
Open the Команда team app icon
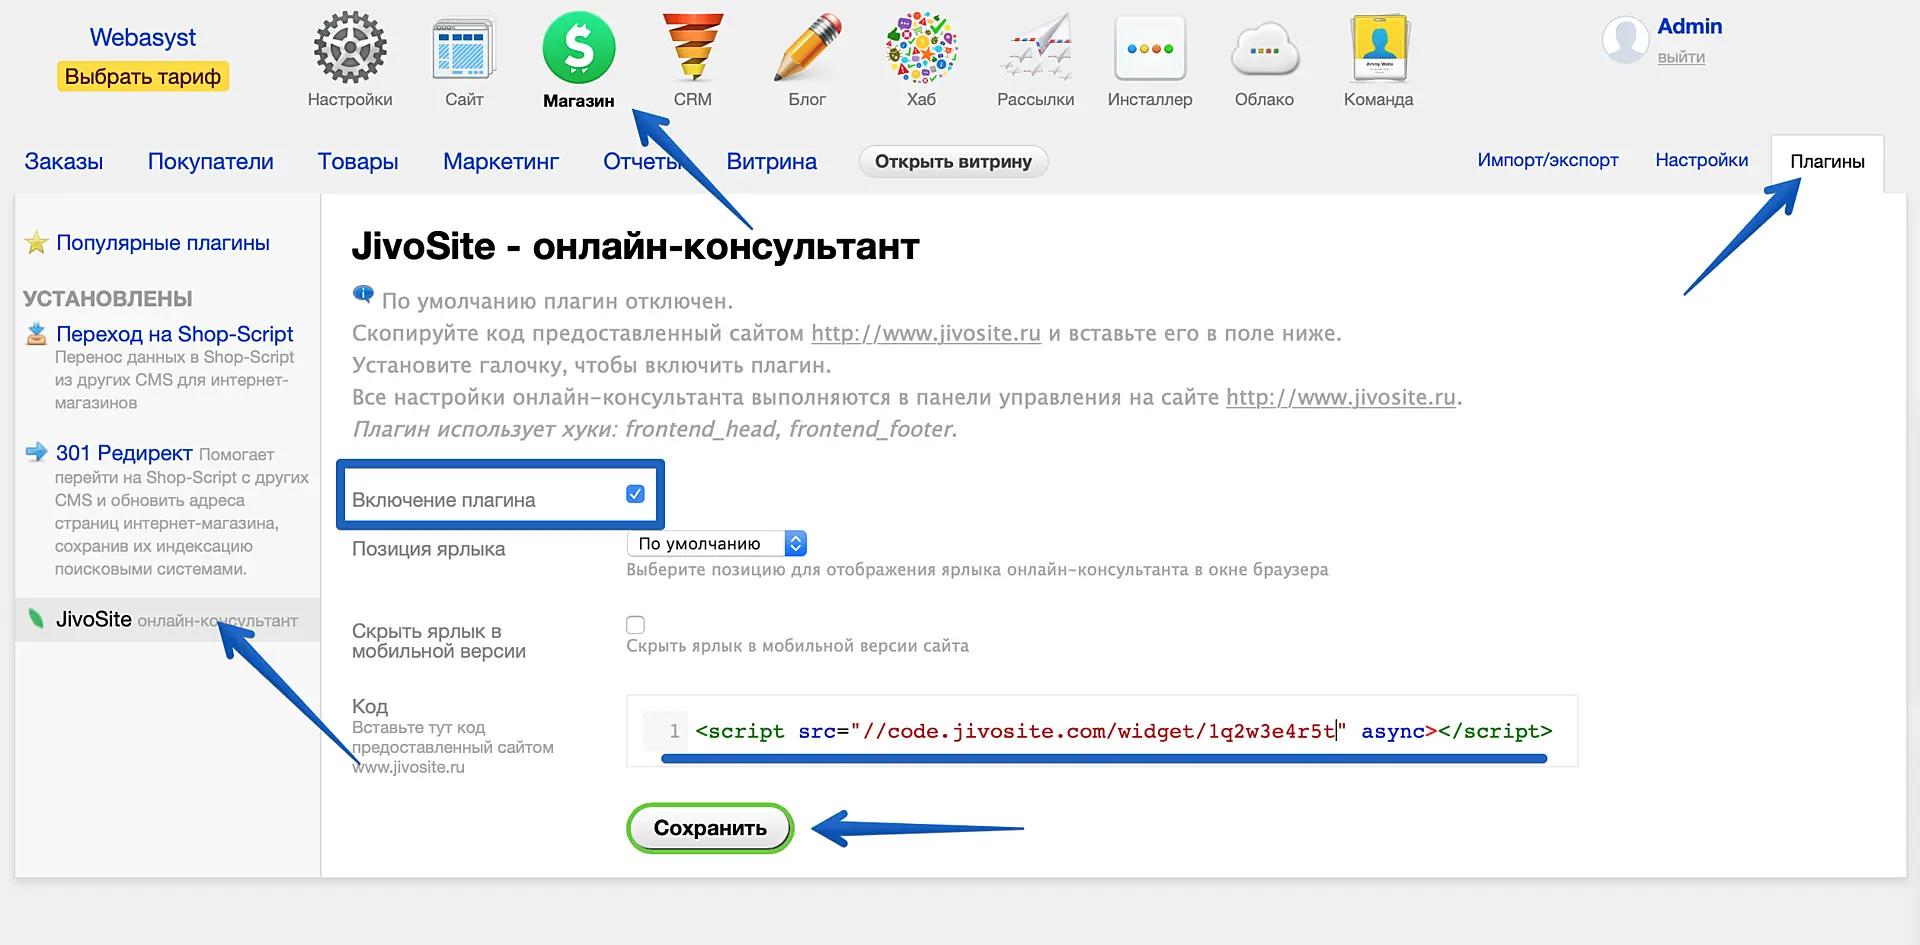pyautogui.click(x=1379, y=47)
